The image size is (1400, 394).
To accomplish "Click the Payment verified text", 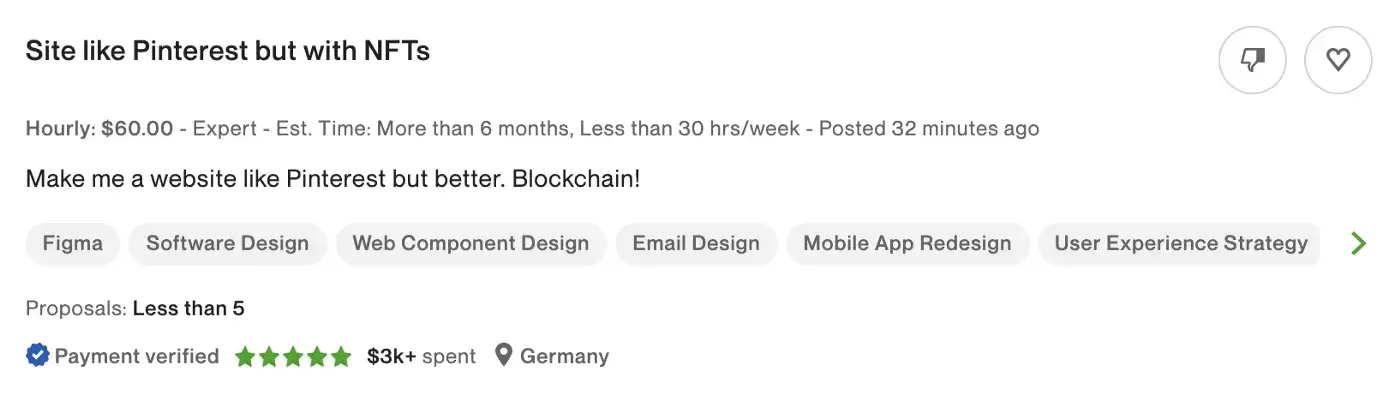I will (x=137, y=356).
